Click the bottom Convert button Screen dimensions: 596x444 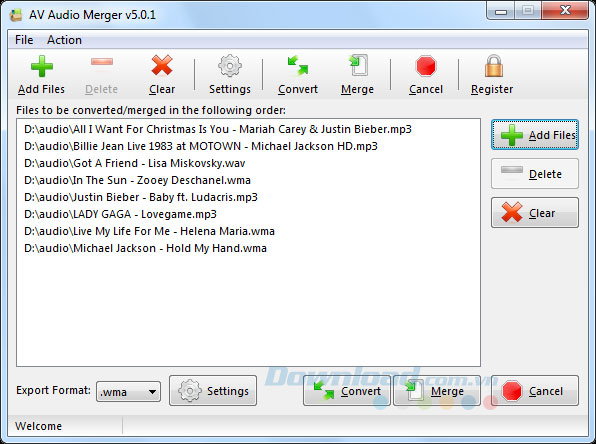(347, 391)
